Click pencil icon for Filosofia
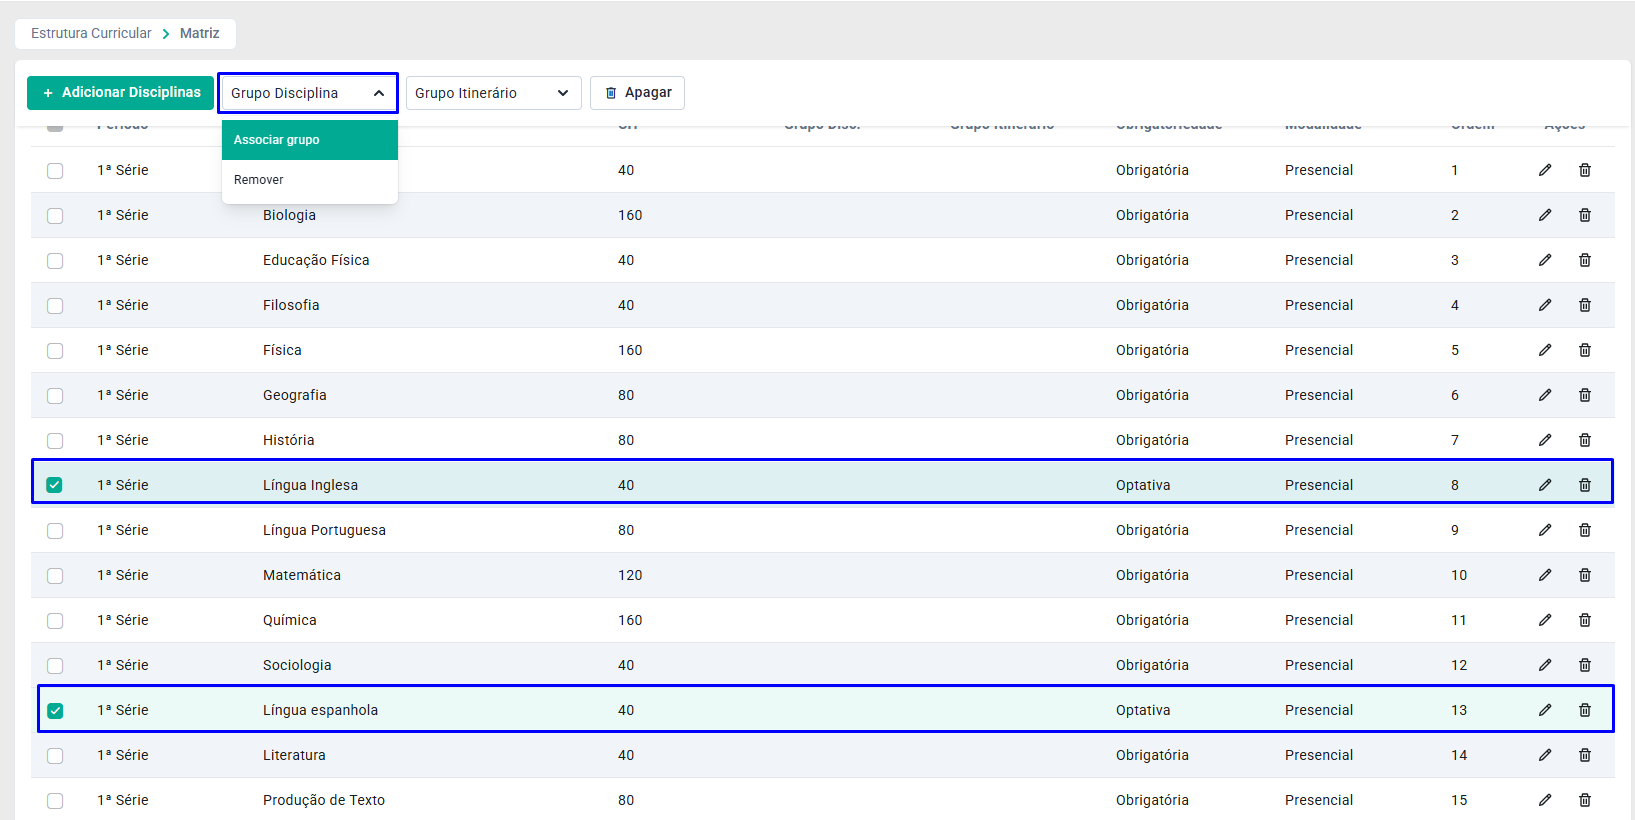Screen dimensions: 1635x820 pos(1545,305)
